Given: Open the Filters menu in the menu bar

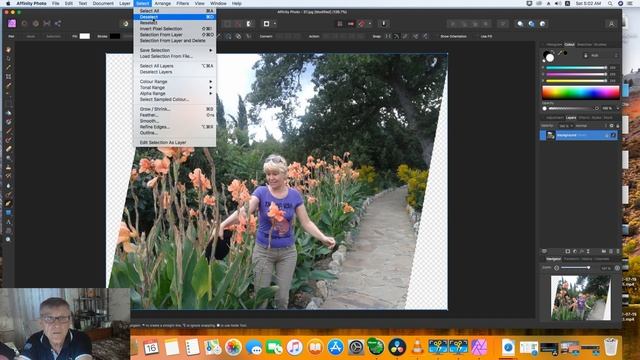Looking at the screenshot, I should (182, 3).
